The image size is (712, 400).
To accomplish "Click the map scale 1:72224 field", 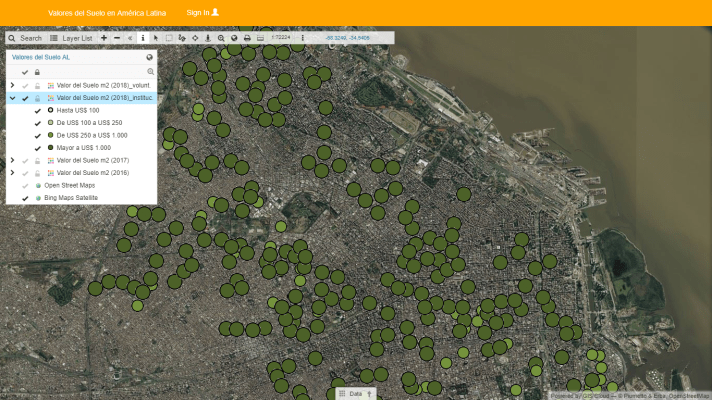I will point(280,38).
